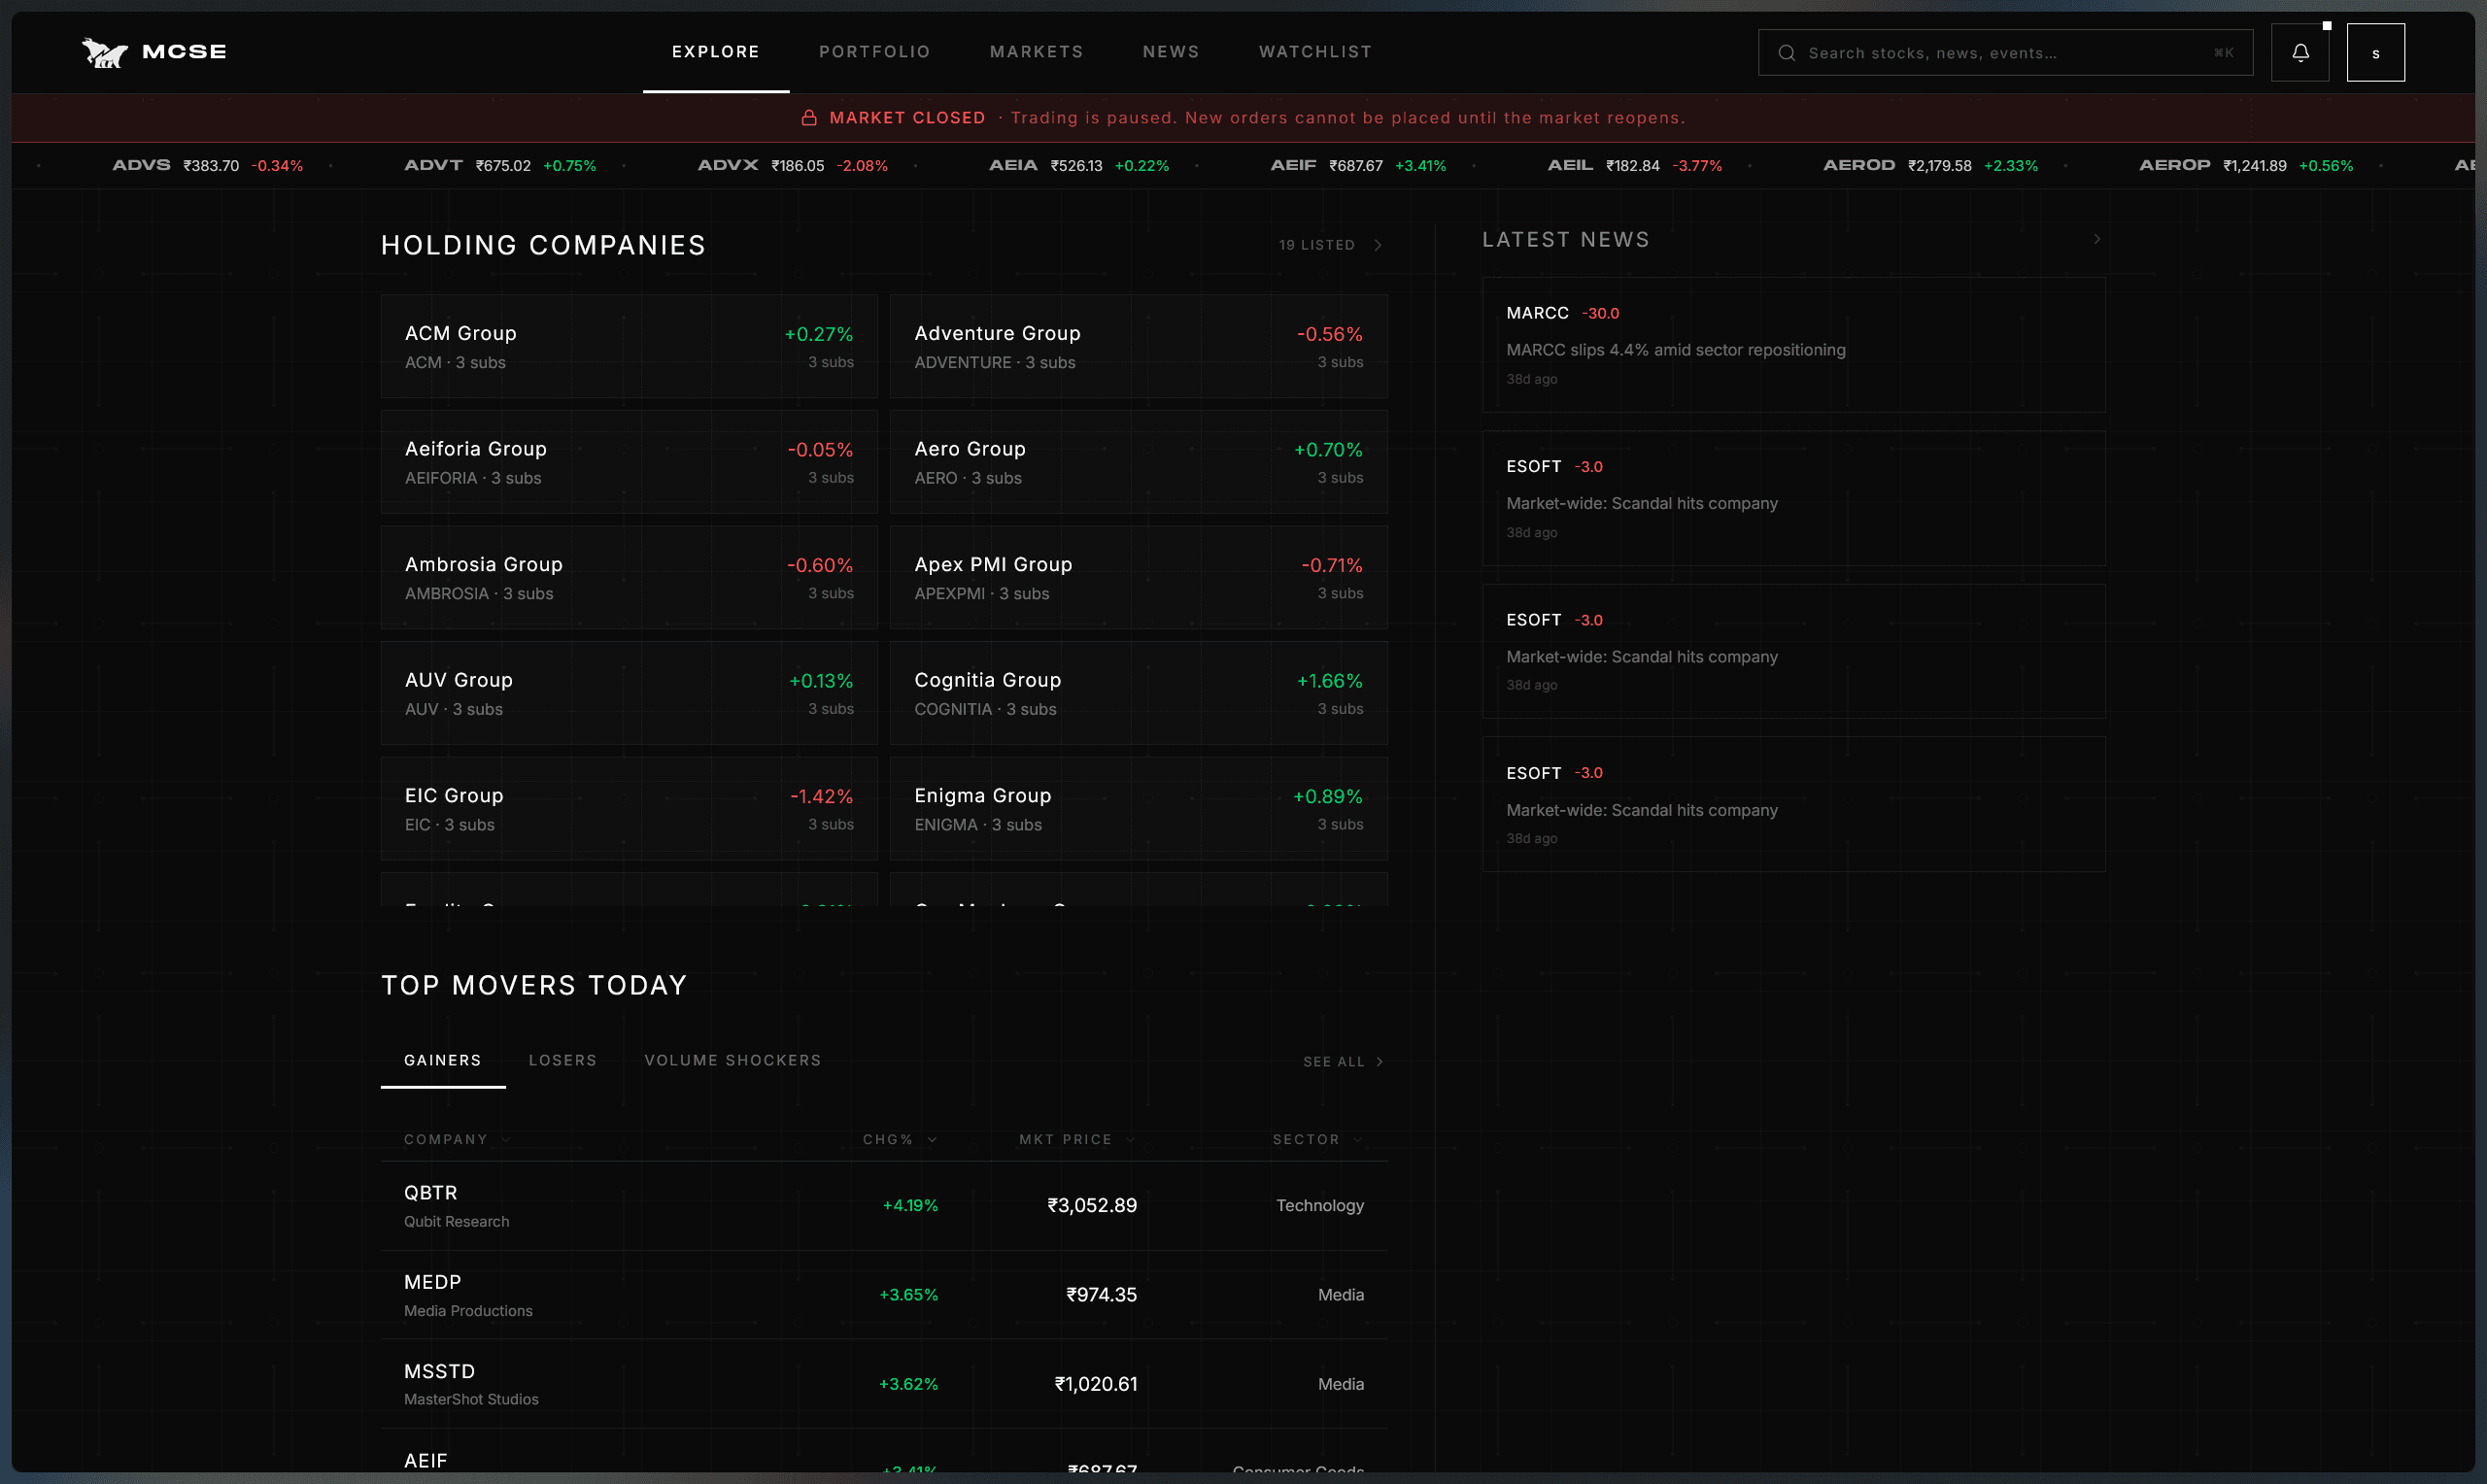
Task: Open the Aero Group card
Action: pyautogui.click(x=1138, y=462)
